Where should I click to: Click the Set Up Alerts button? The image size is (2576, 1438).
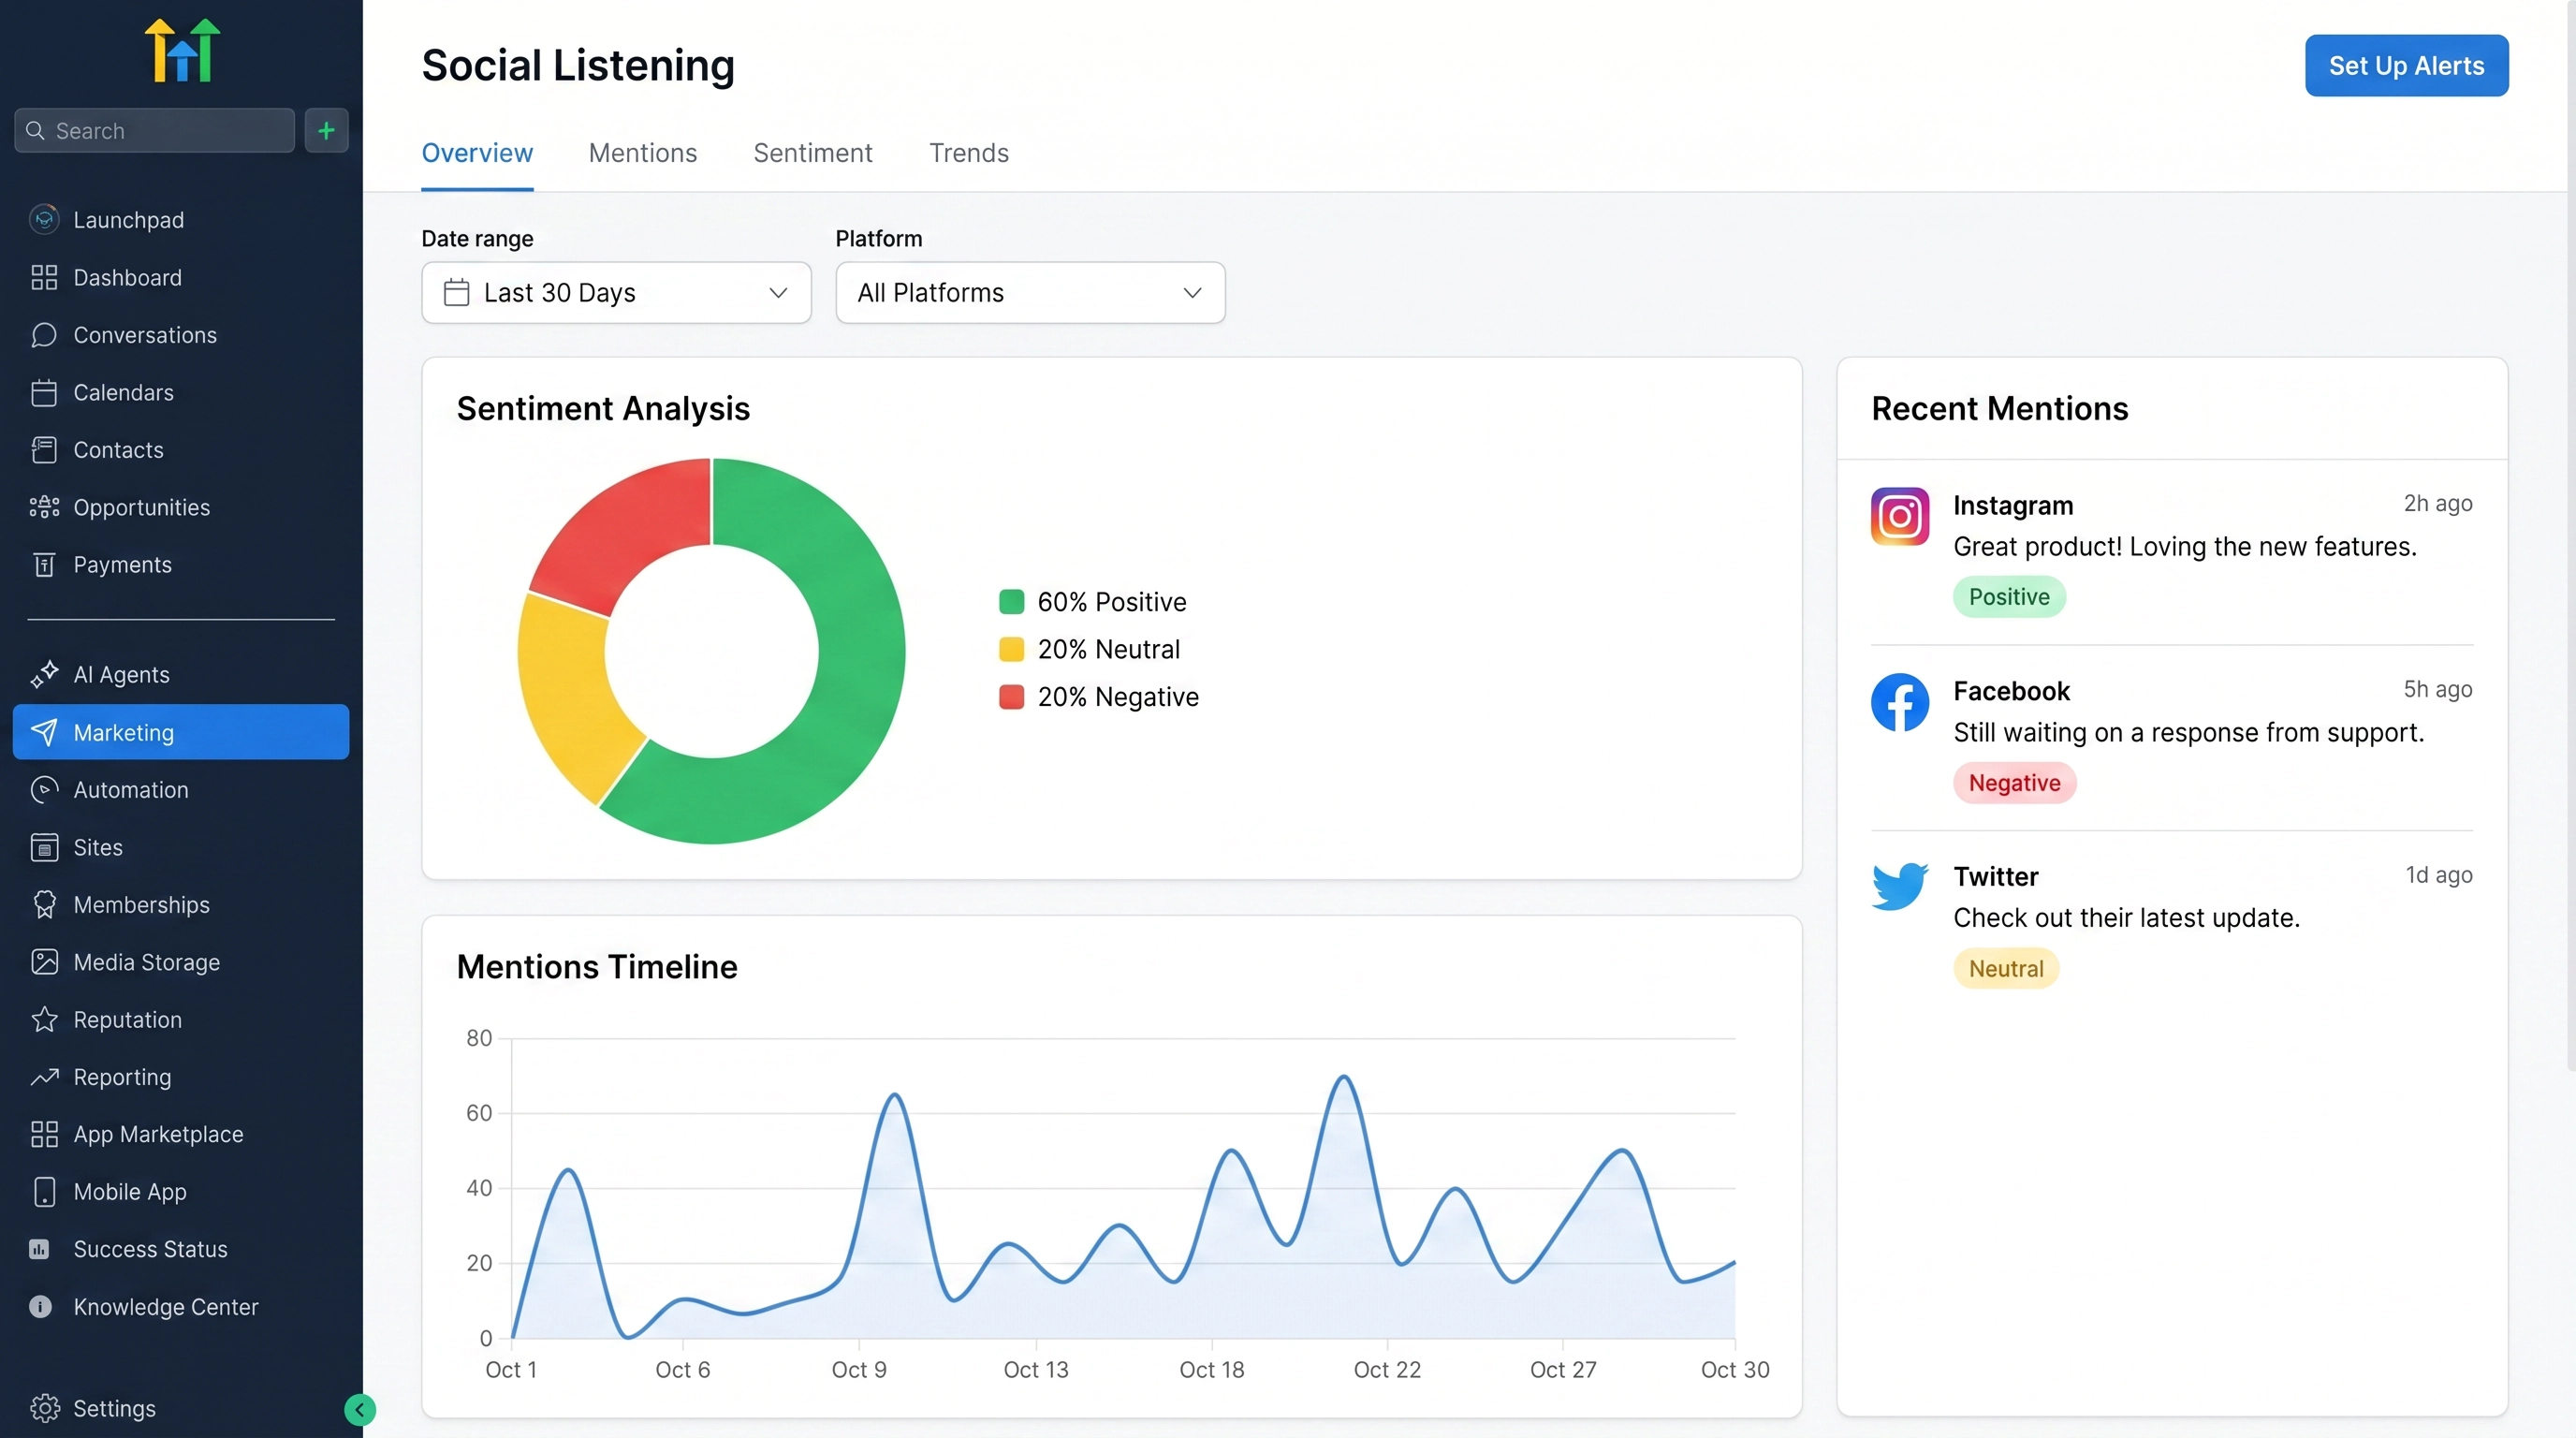tap(2406, 66)
